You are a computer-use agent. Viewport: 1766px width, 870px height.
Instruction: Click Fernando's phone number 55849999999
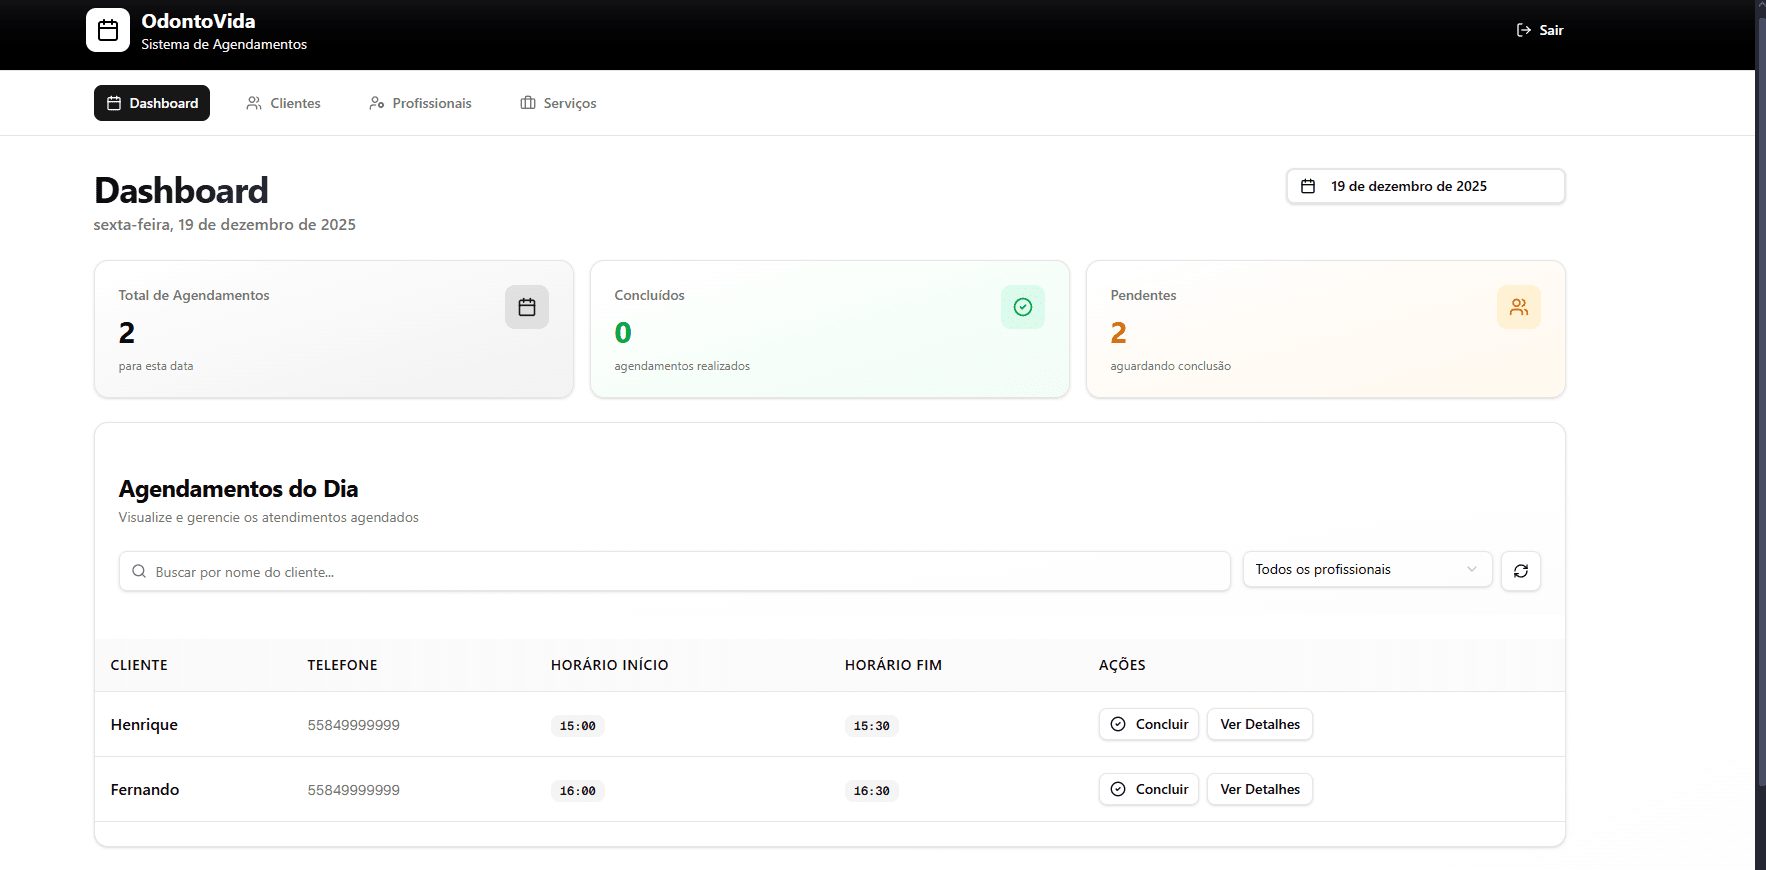pyautogui.click(x=353, y=790)
